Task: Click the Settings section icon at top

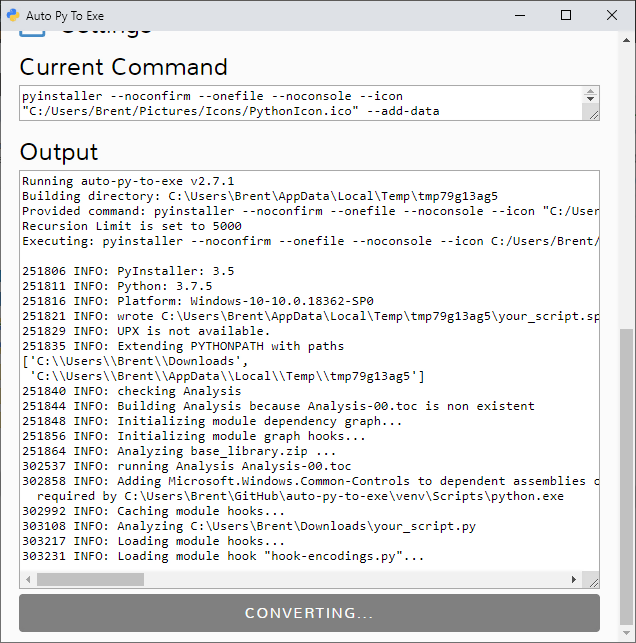Action: click(33, 32)
